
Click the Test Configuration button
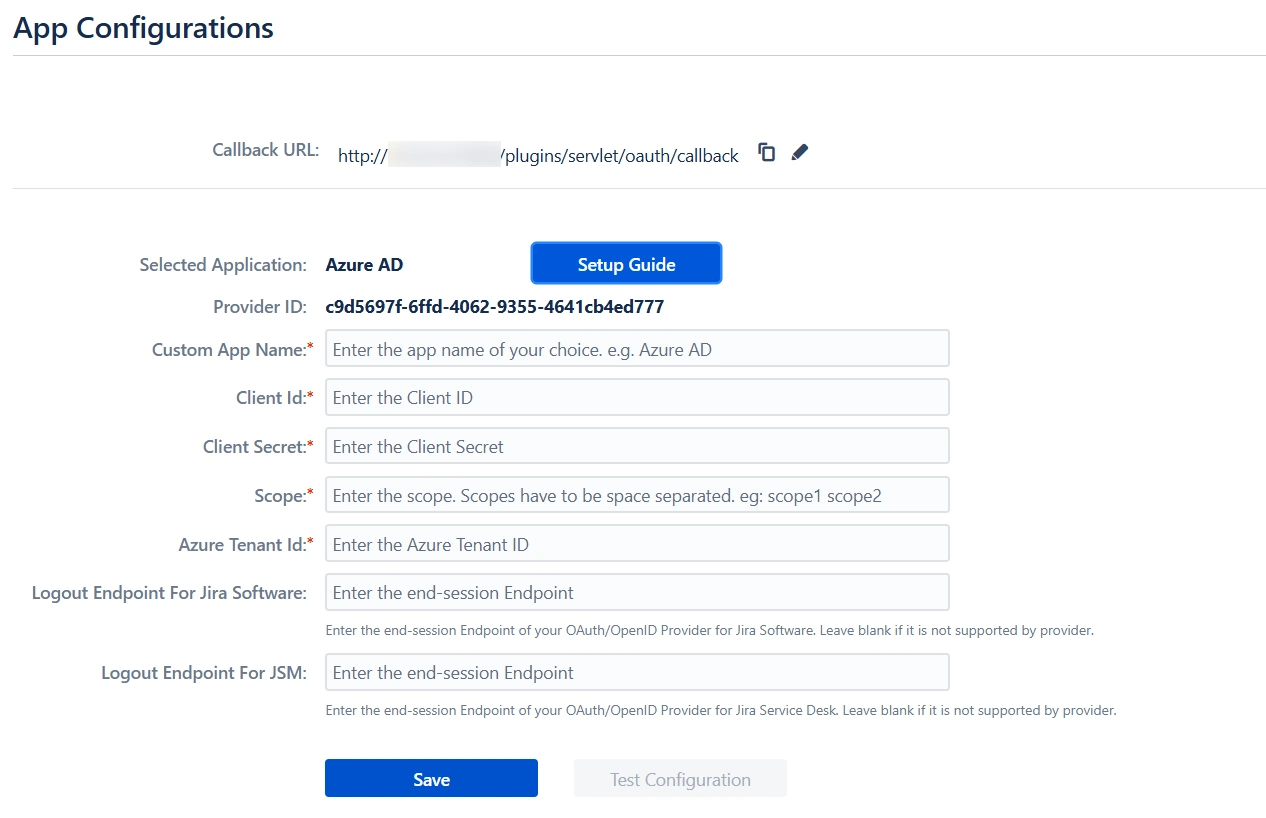tap(680, 779)
